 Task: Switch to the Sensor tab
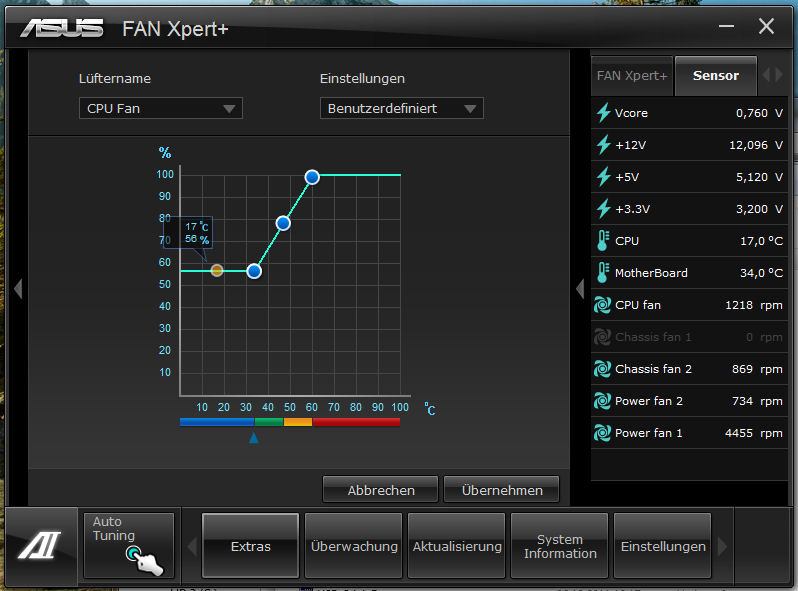[x=716, y=76]
